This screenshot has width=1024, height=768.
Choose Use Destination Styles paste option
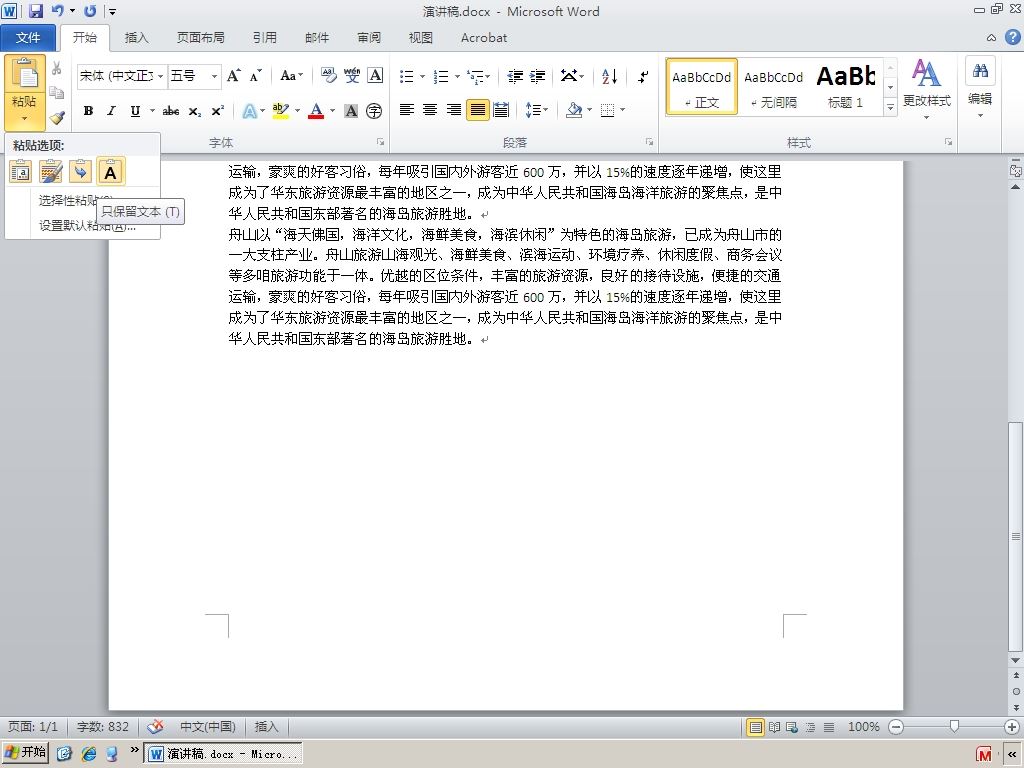[81, 172]
